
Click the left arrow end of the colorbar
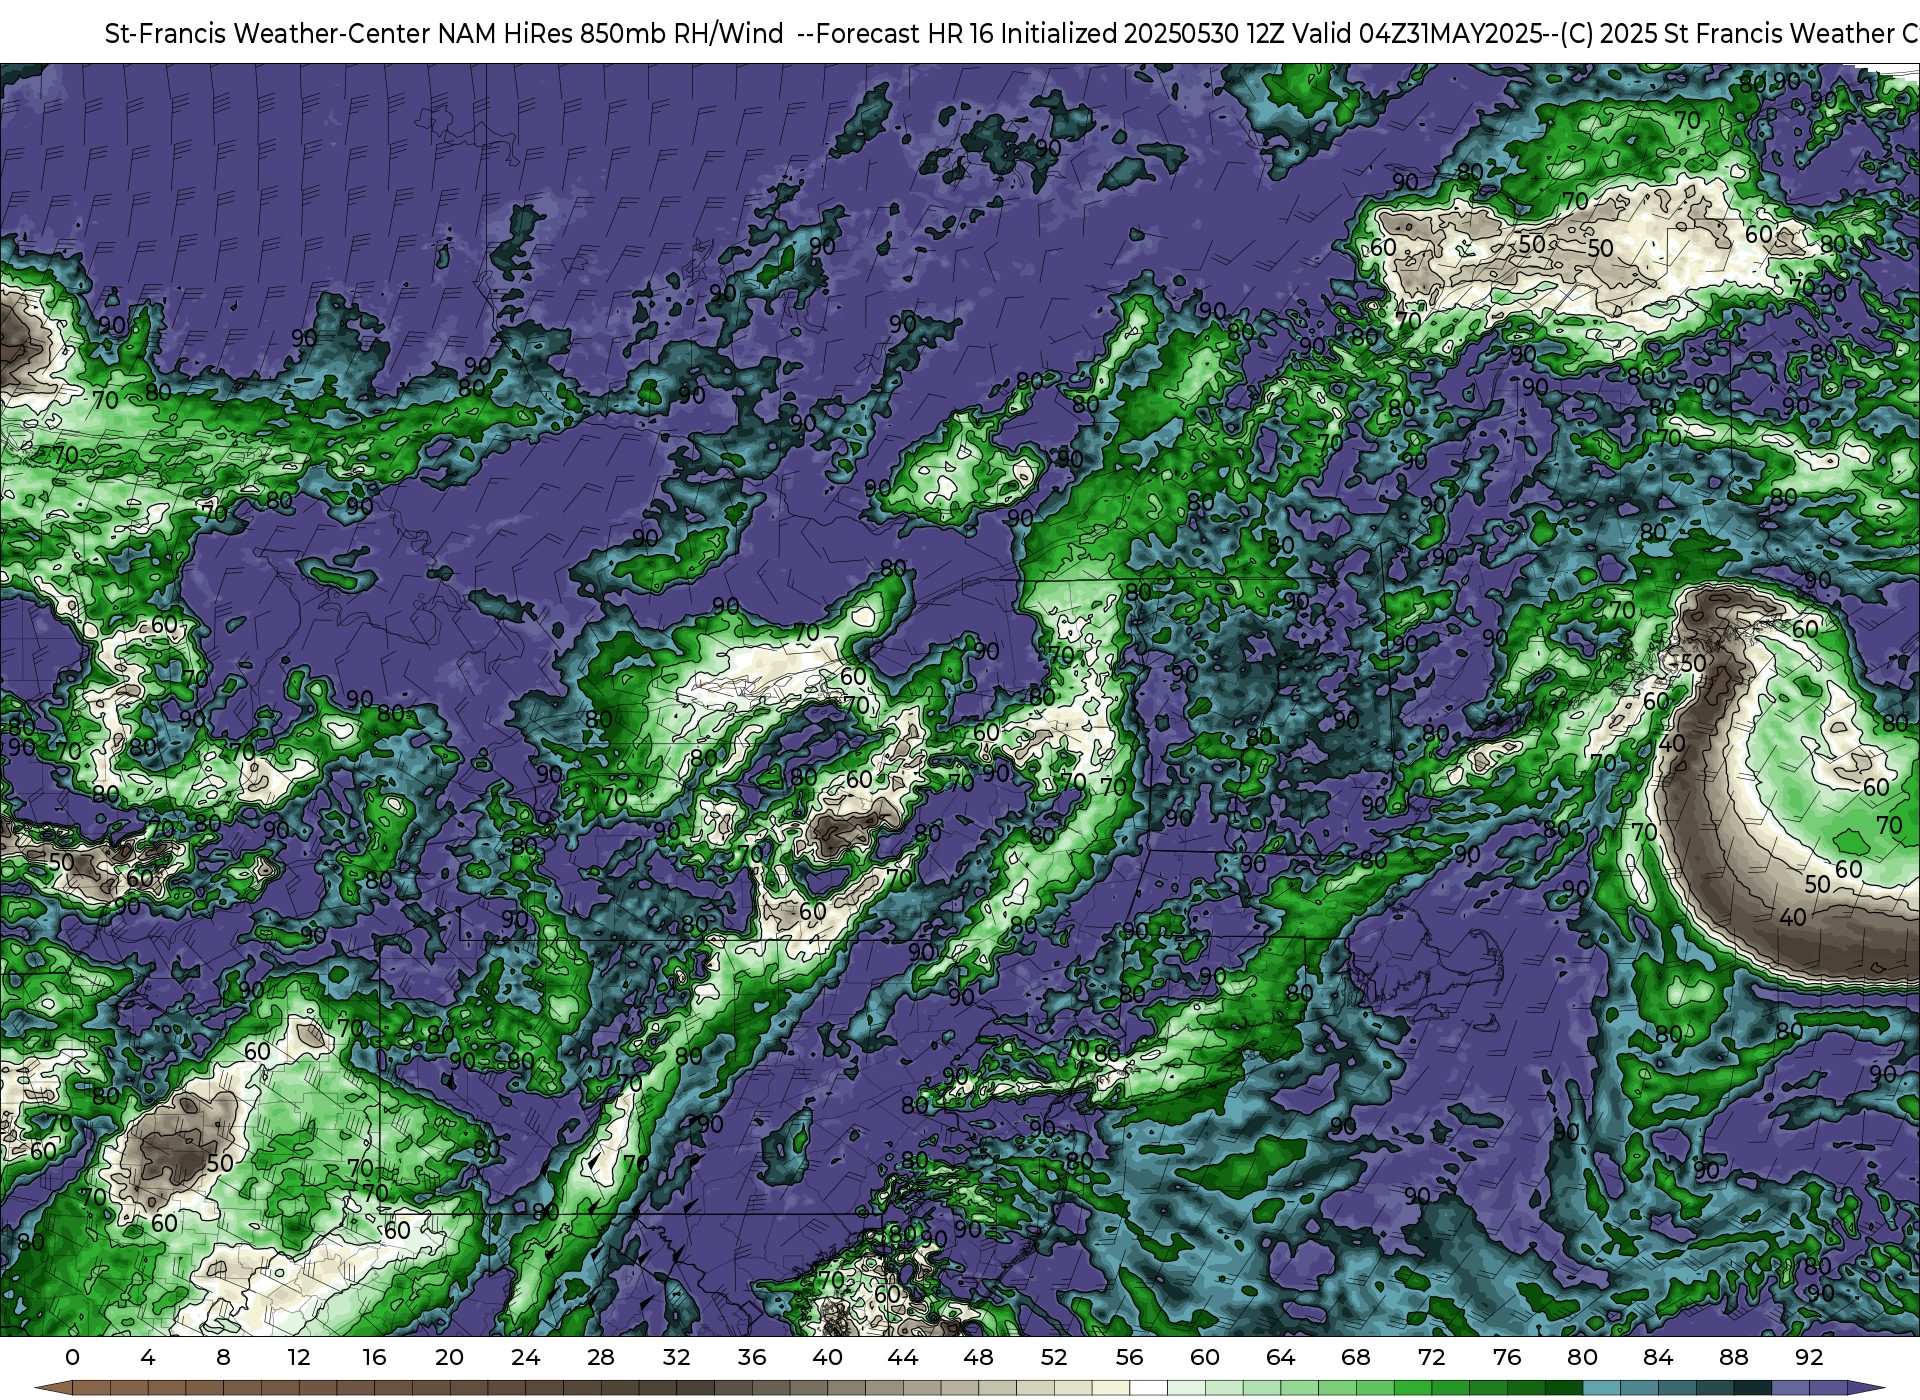[53, 1388]
